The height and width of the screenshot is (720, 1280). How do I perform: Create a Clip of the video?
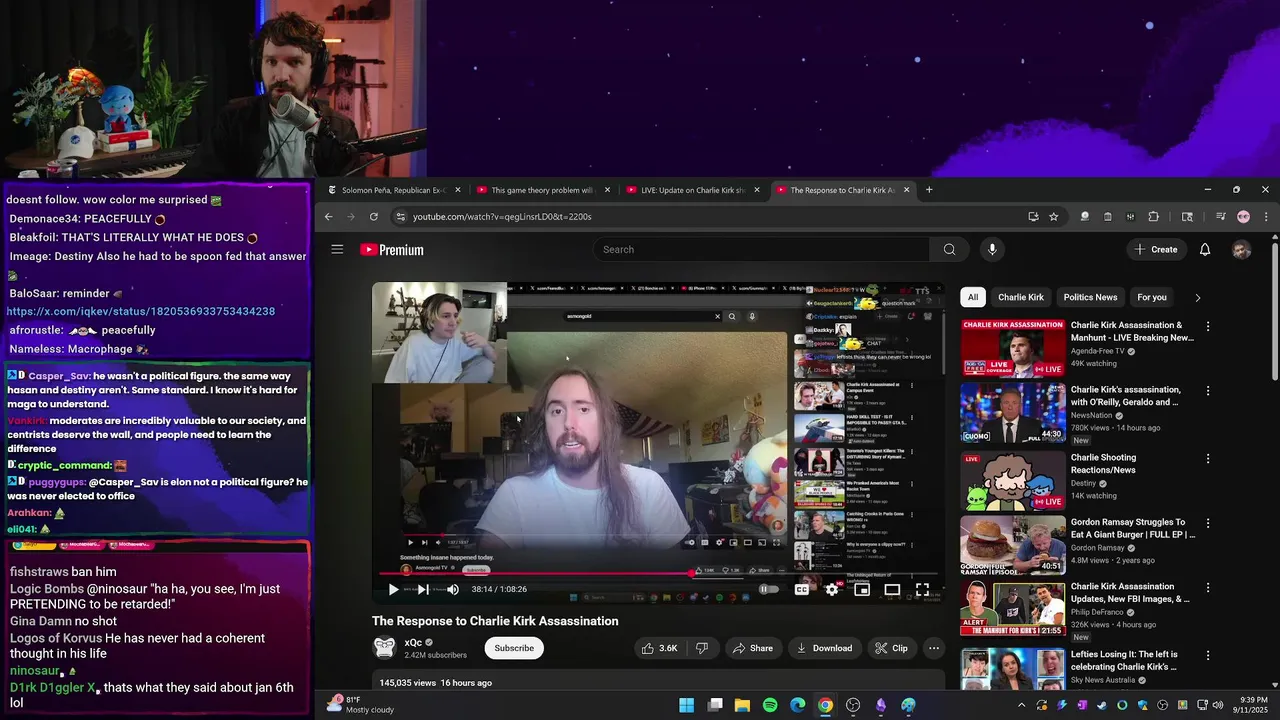coord(891,648)
